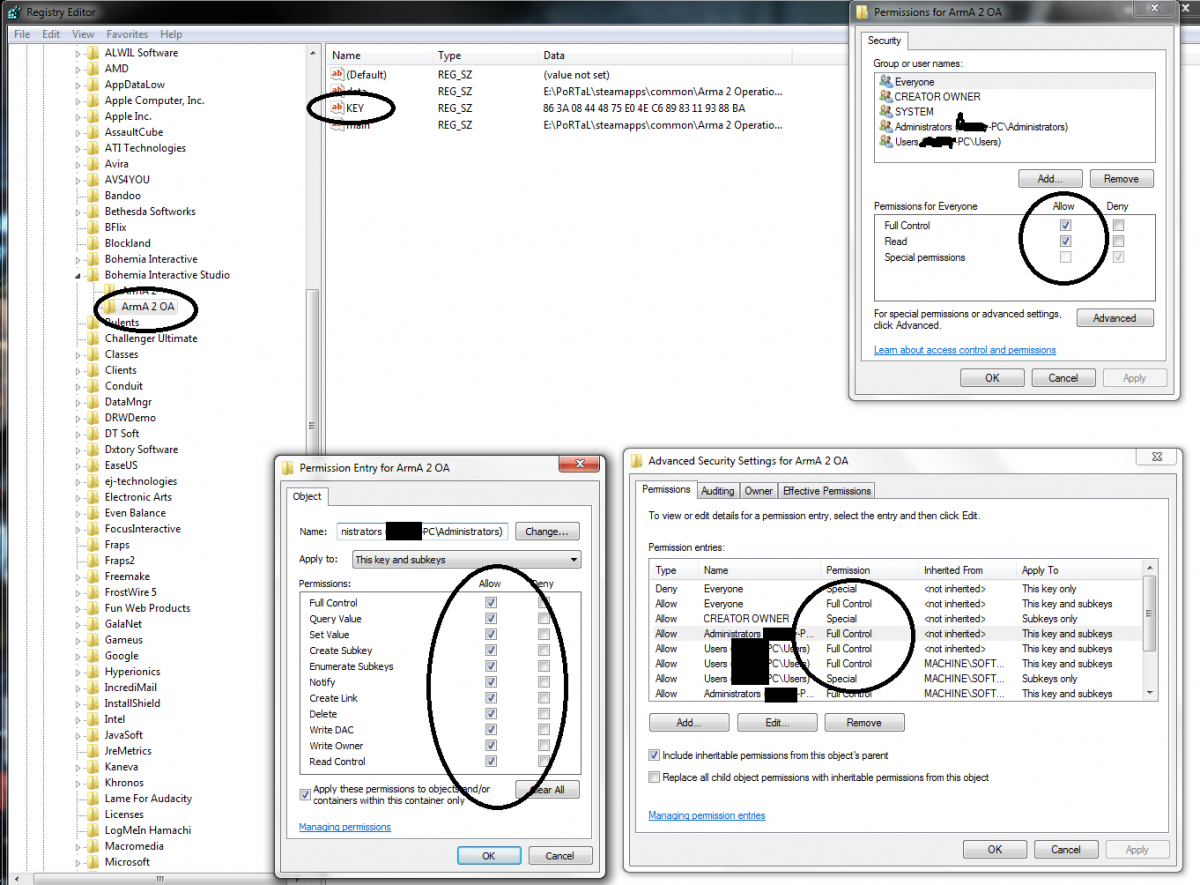Image resolution: width=1200 pixels, height=885 pixels.
Task: Click the Advanced button
Action: point(1114,318)
